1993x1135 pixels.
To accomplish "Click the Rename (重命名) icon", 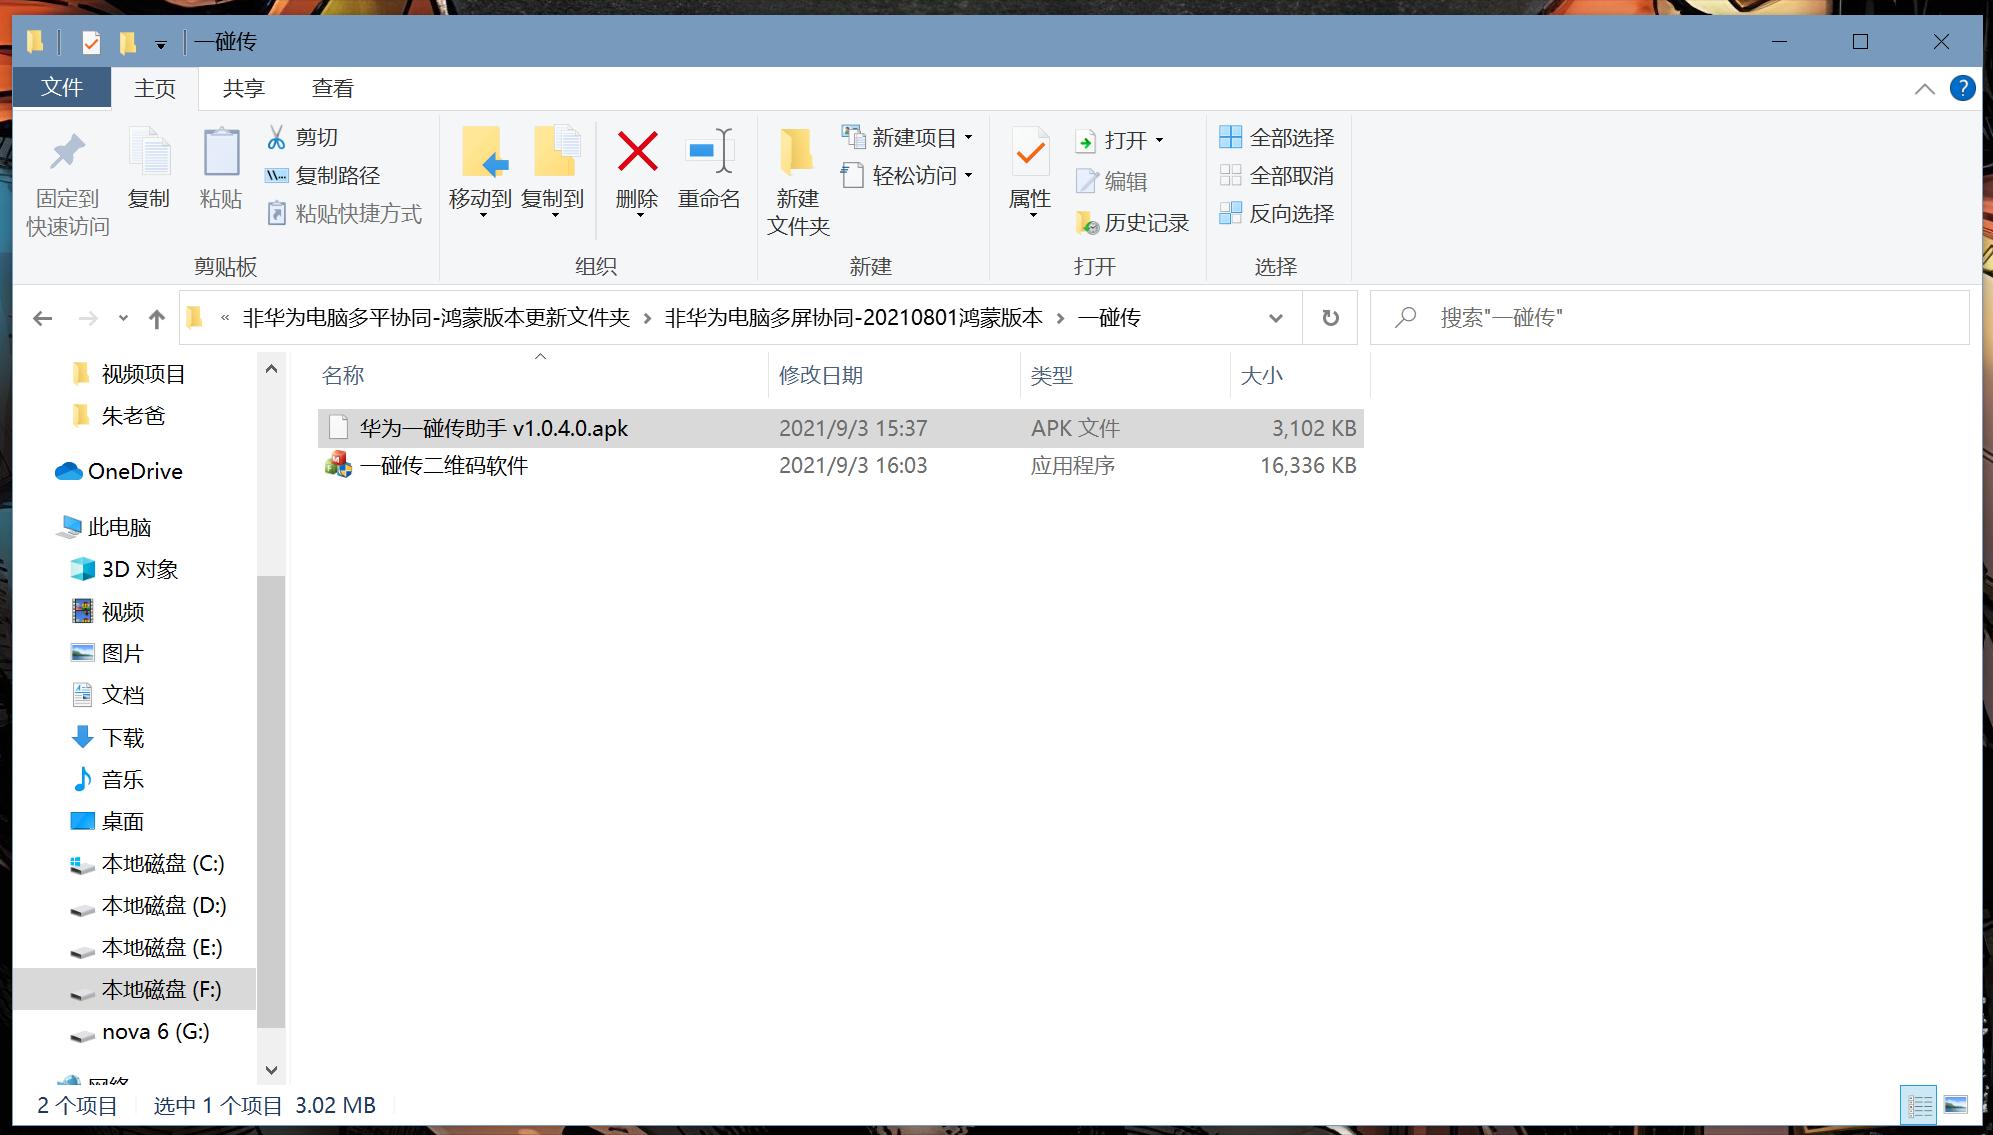I will pos(710,170).
